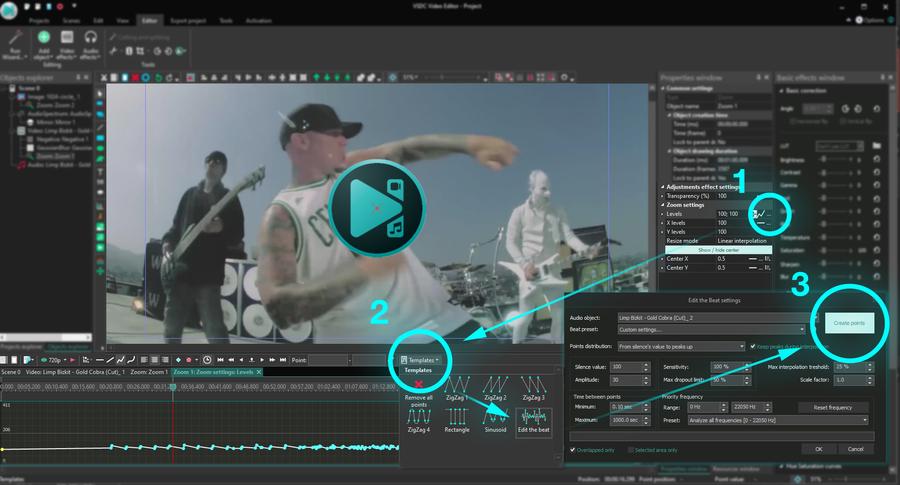Open the Run Wizard tool
Screen dimensions: 900x485
pos(14,45)
